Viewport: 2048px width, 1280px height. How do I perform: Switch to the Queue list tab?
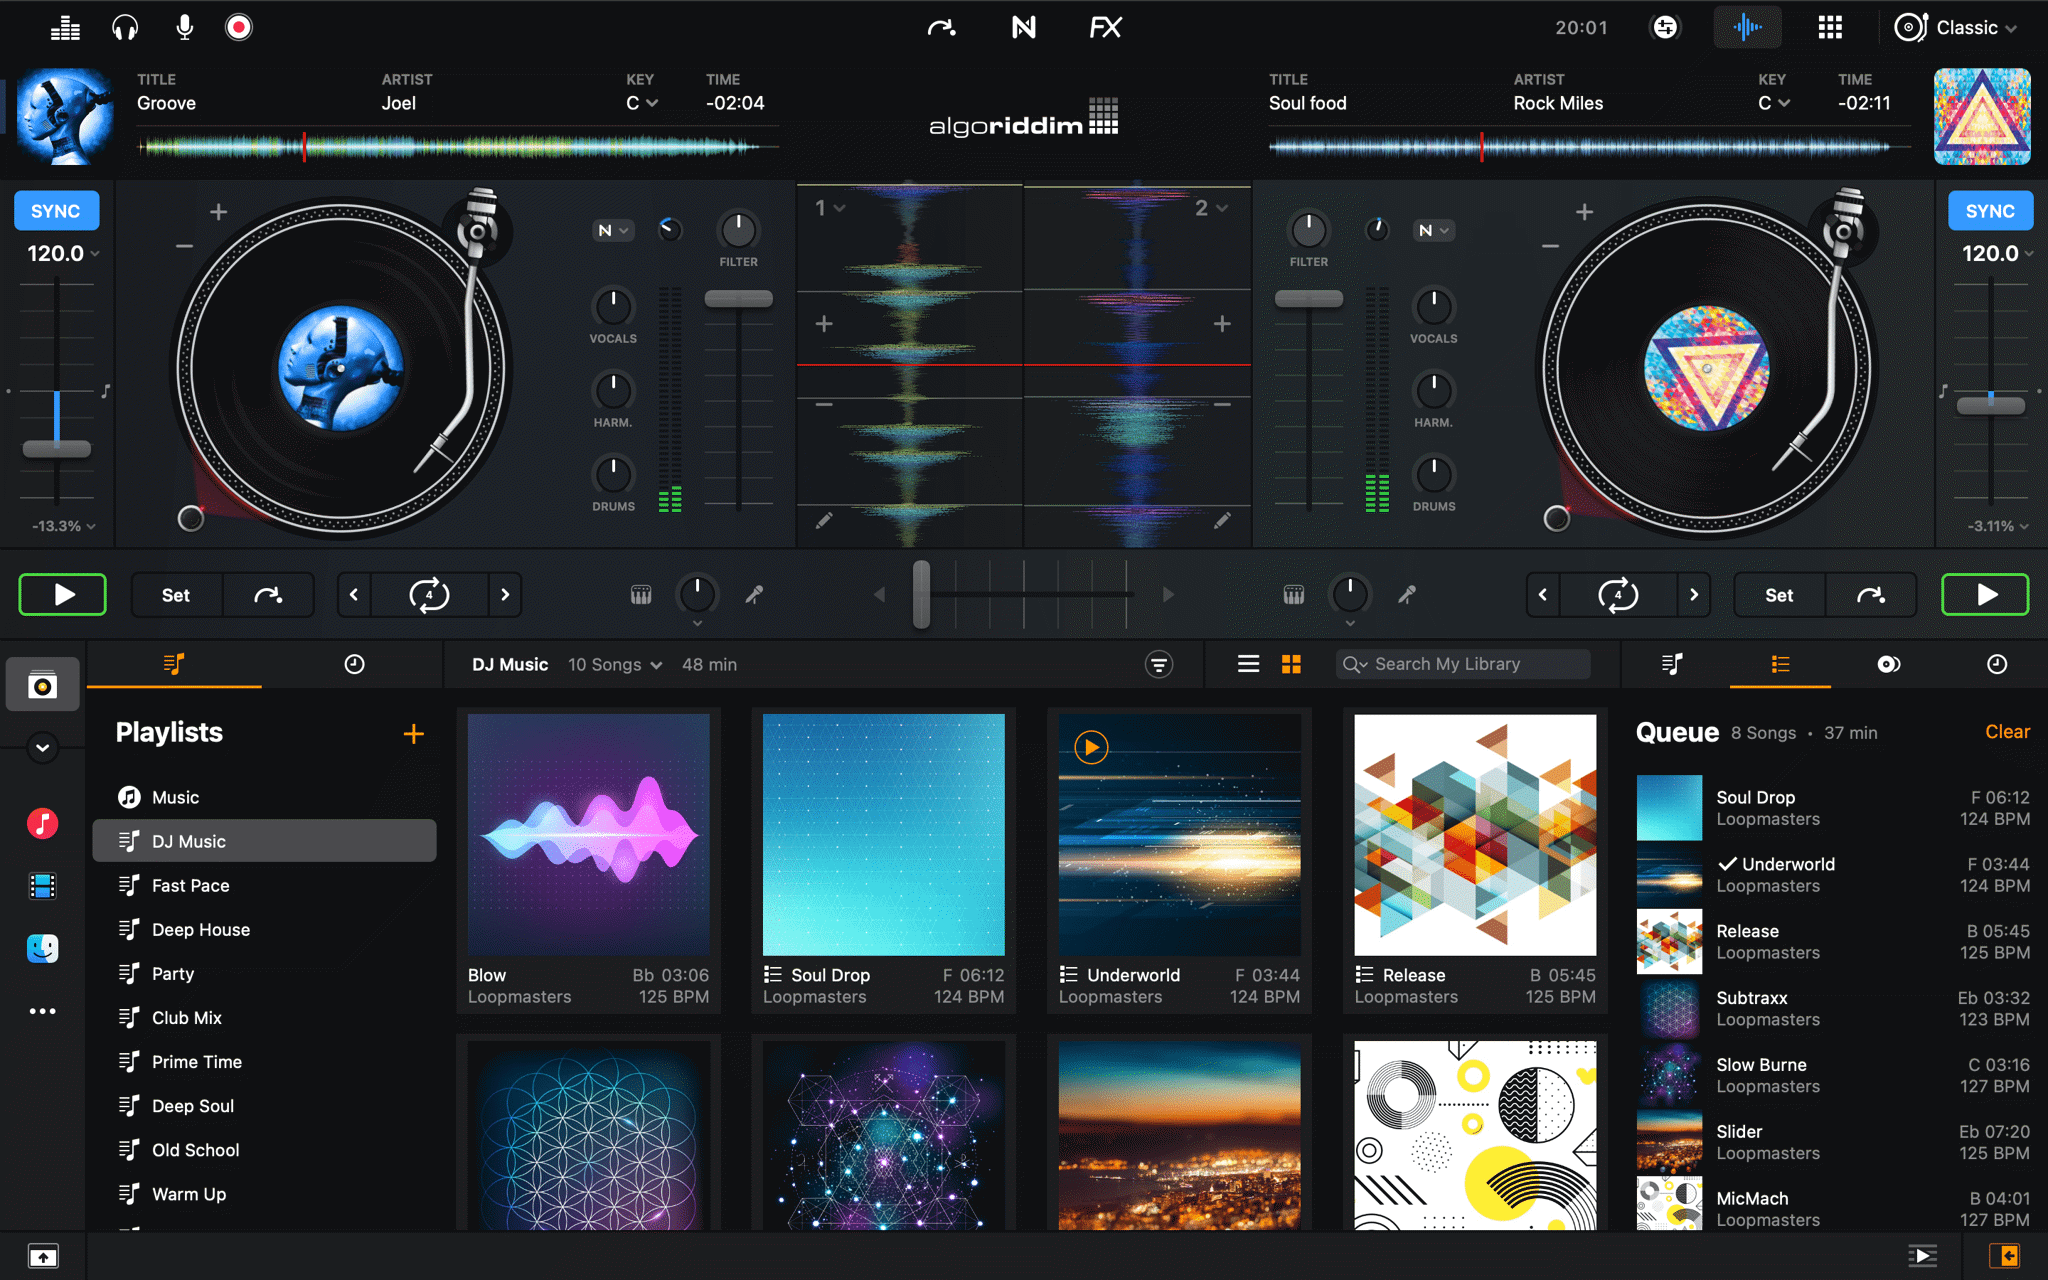pyautogui.click(x=1780, y=664)
